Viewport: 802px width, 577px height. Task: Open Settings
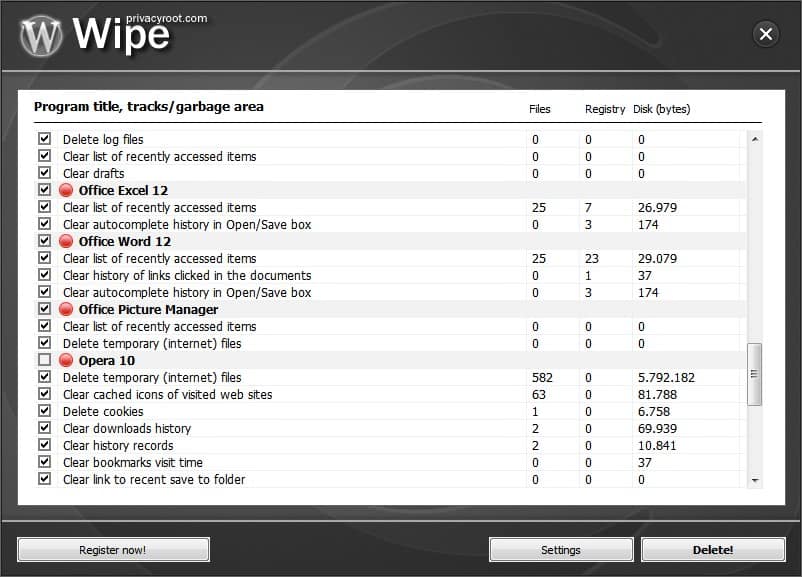click(x=561, y=550)
